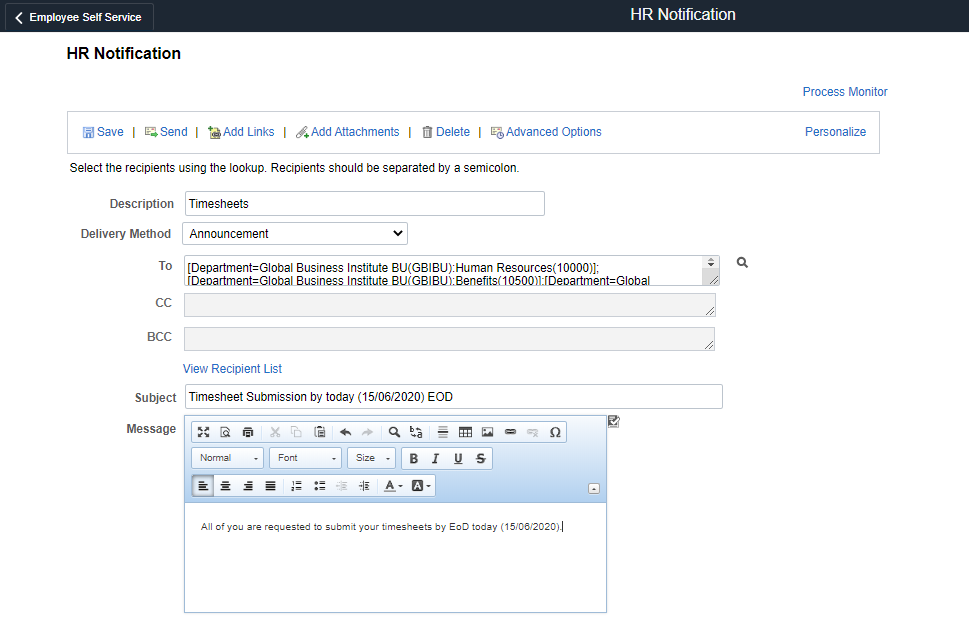Open the Font dropdown
The height and width of the screenshot is (628, 969).
click(305, 458)
